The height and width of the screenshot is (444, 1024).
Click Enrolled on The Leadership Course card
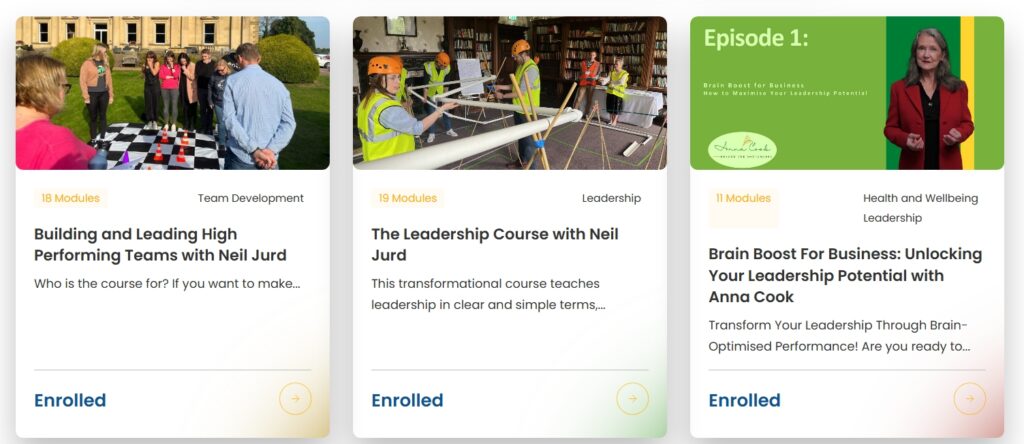coord(407,400)
